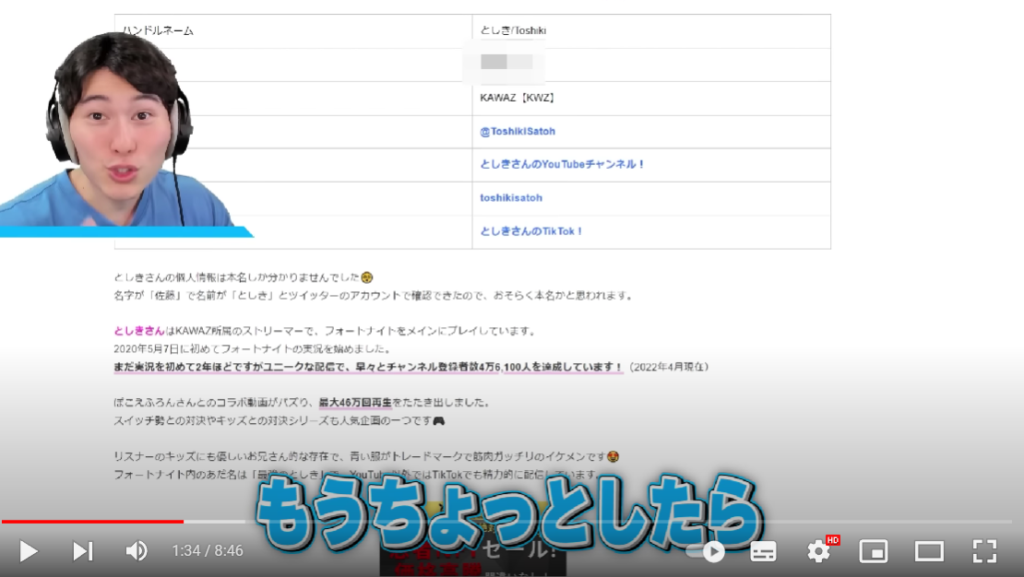Click the 2020年5月7日 sentence
1024x577 pixels.
[x=253, y=349]
